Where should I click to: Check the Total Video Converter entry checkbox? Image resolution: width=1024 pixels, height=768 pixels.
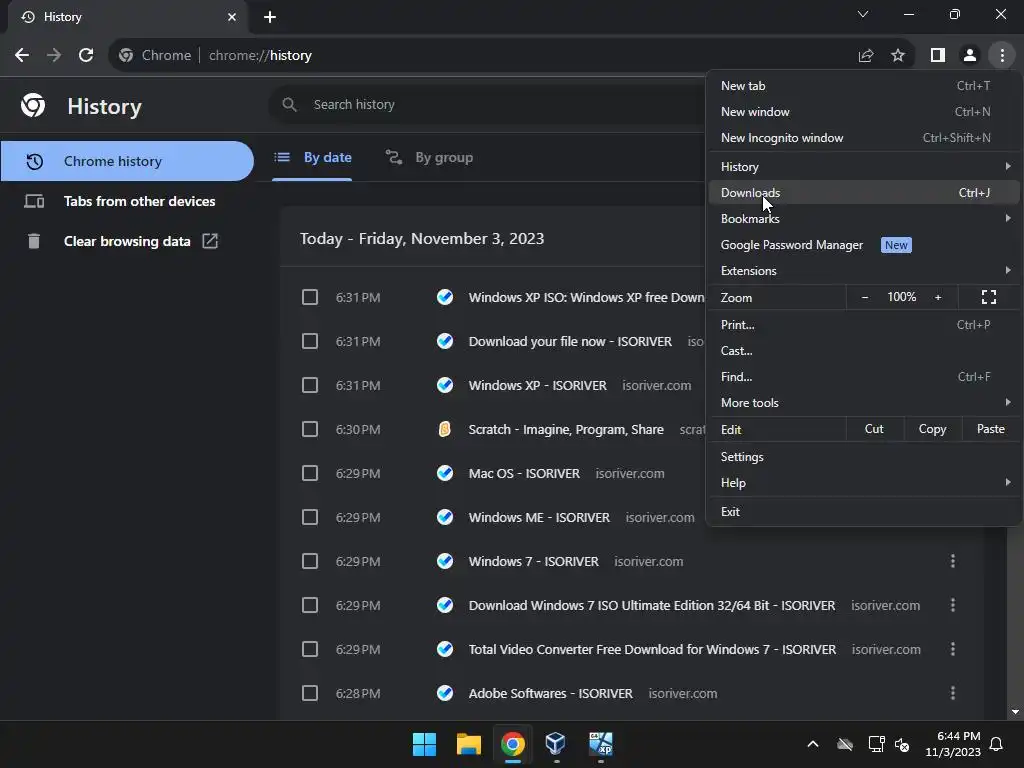click(x=310, y=649)
